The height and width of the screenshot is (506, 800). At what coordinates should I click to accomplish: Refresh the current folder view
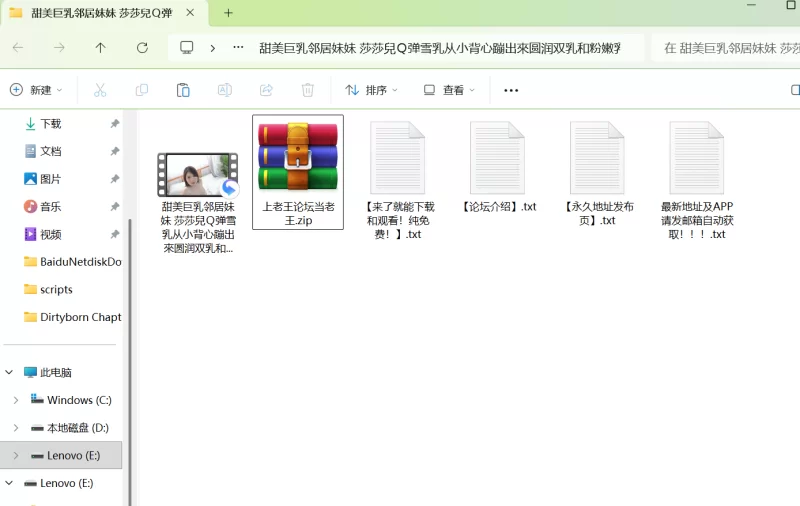click(x=142, y=47)
